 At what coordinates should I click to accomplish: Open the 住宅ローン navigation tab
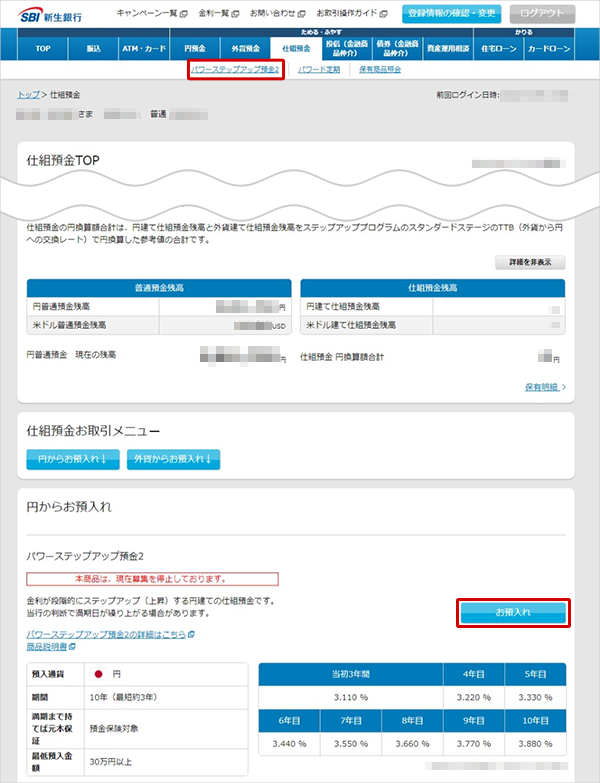pyautogui.click(x=499, y=48)
